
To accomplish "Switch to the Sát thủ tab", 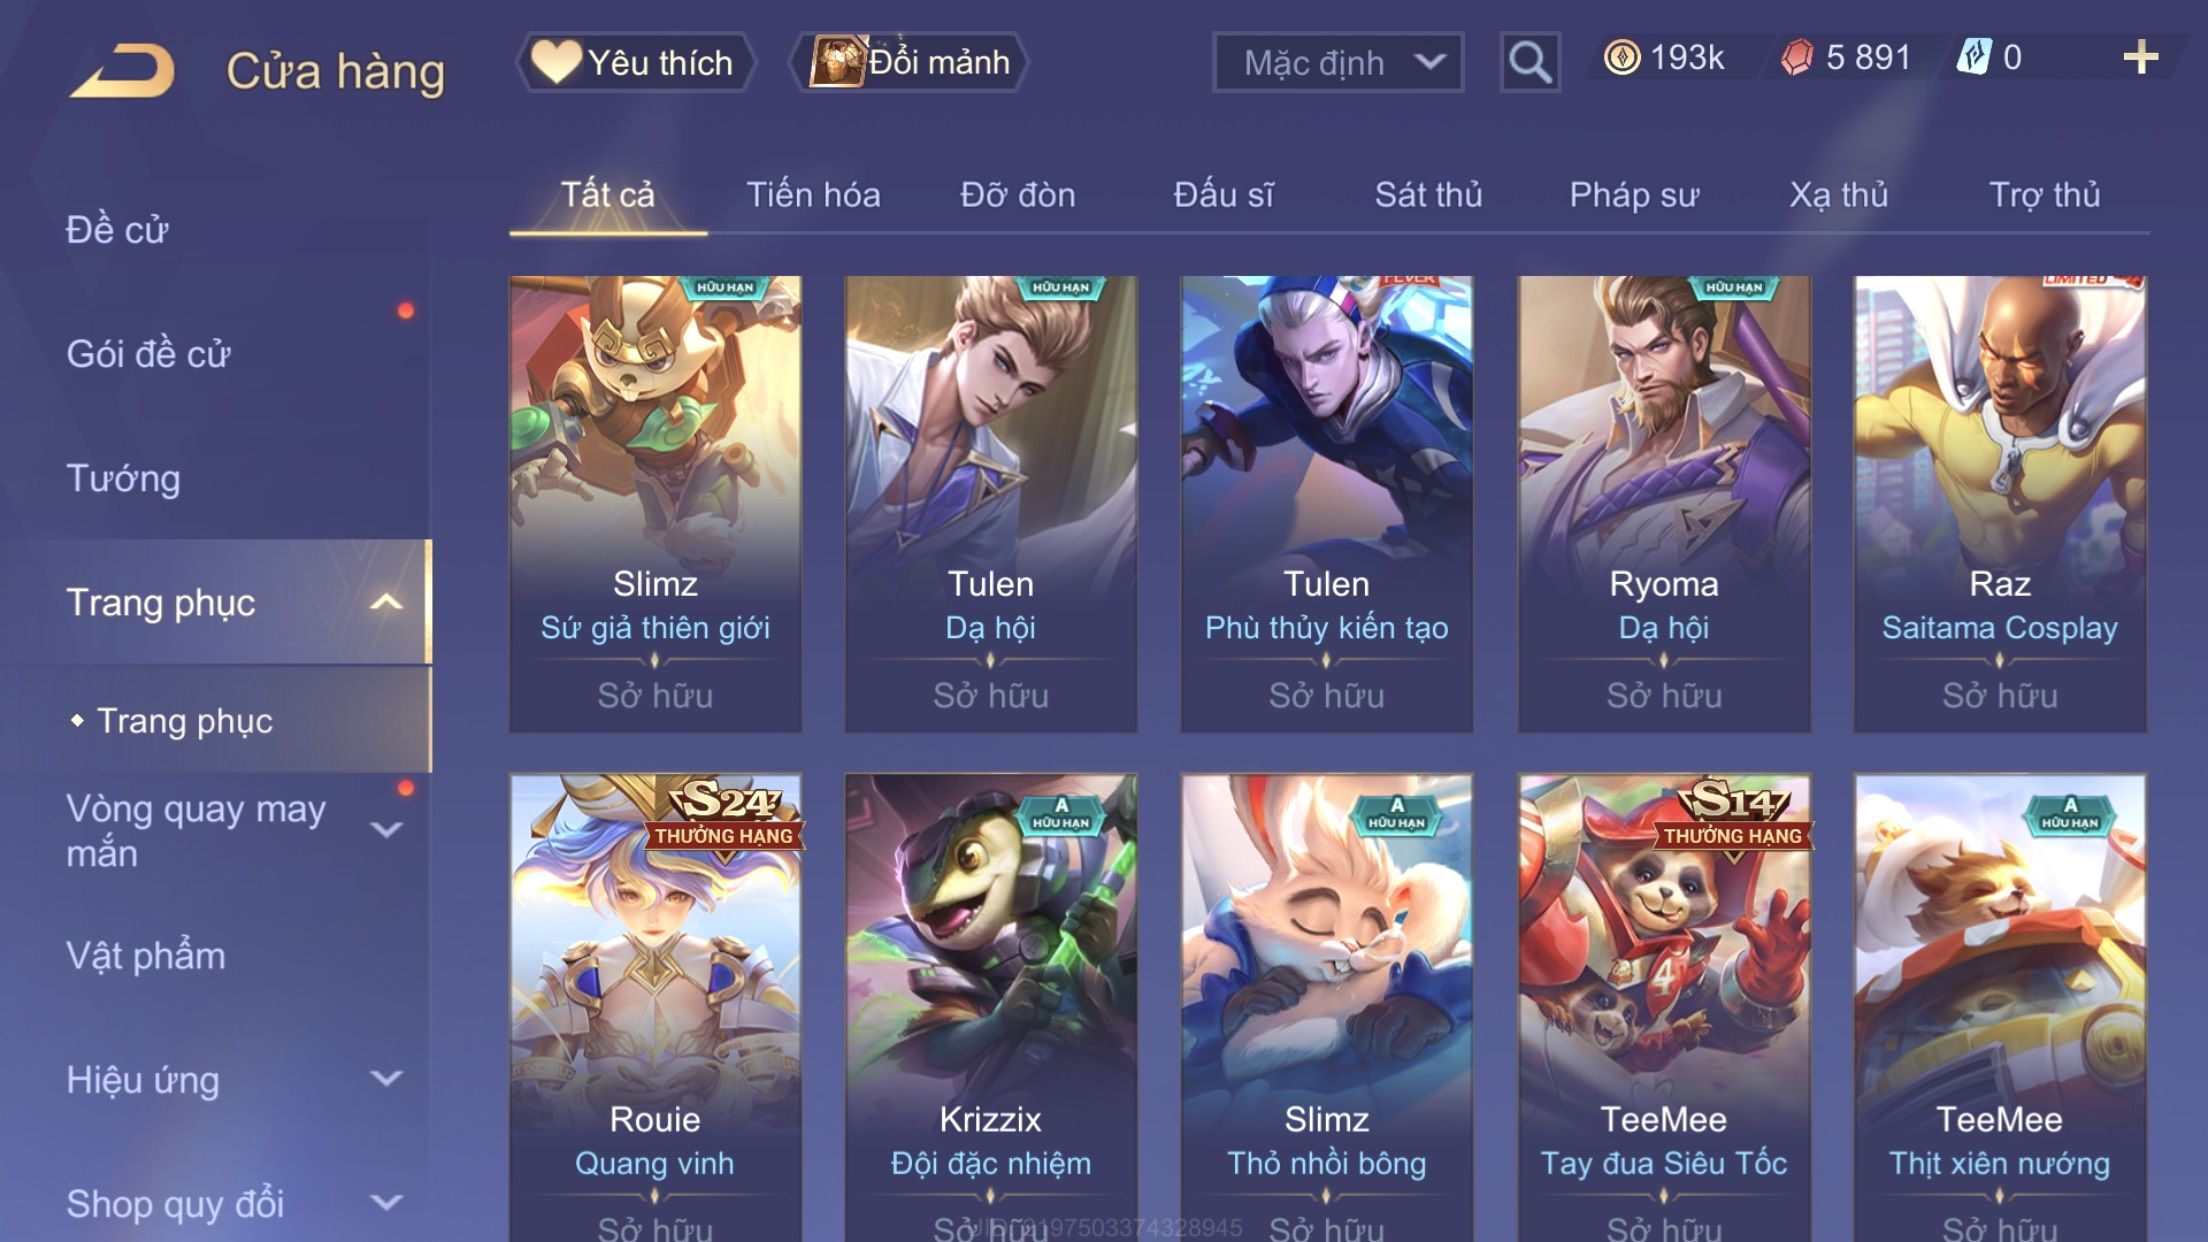I will coord(1428,195).
